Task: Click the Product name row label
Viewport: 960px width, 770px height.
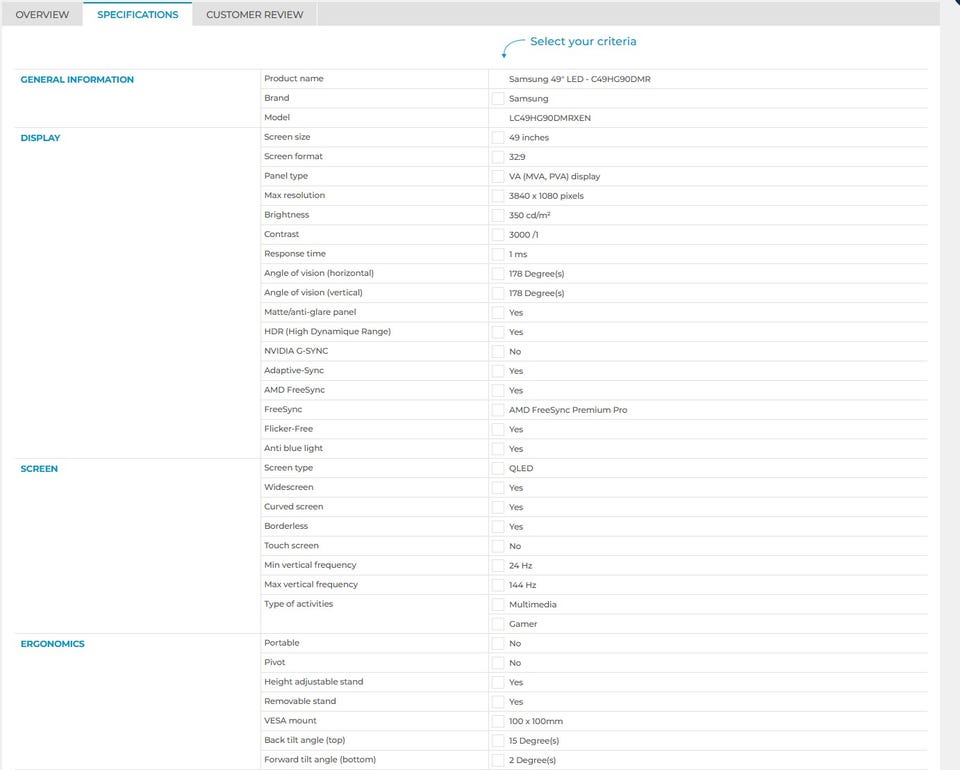Action: click(x=294, y=78)
